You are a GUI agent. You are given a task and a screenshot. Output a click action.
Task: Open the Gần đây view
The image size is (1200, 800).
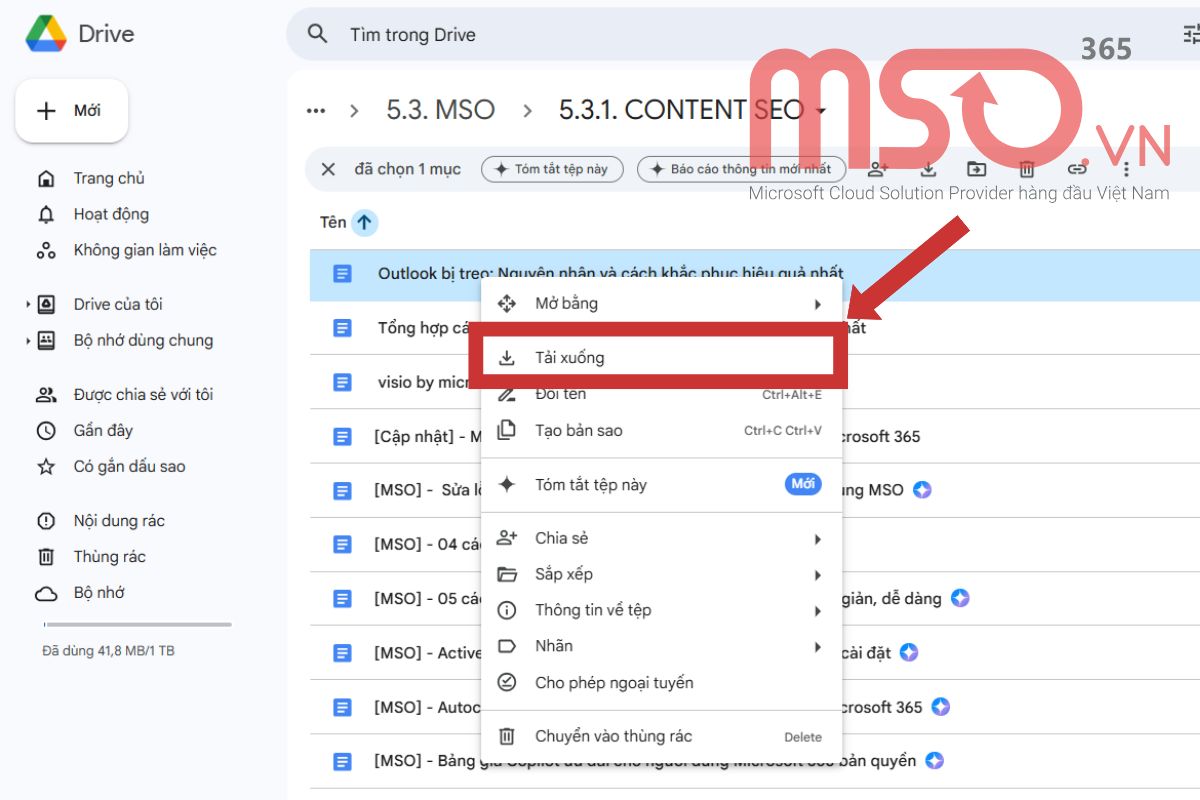tap(102, 430)
